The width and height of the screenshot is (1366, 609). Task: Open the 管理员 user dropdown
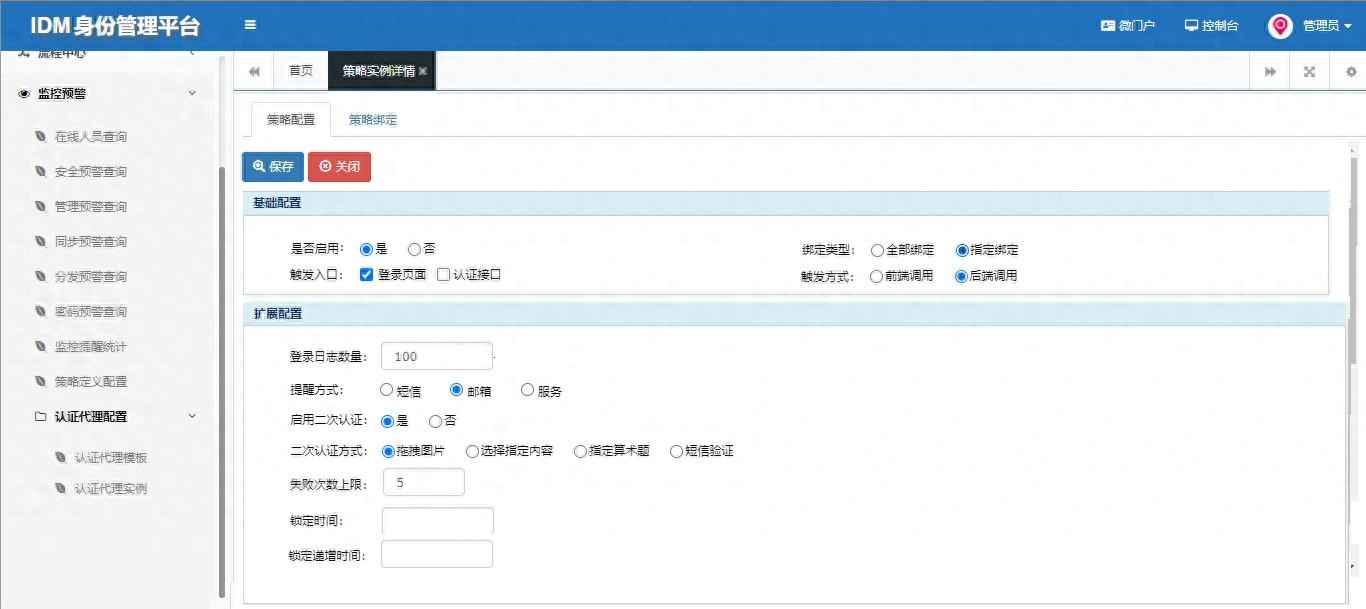point(1327,26)
